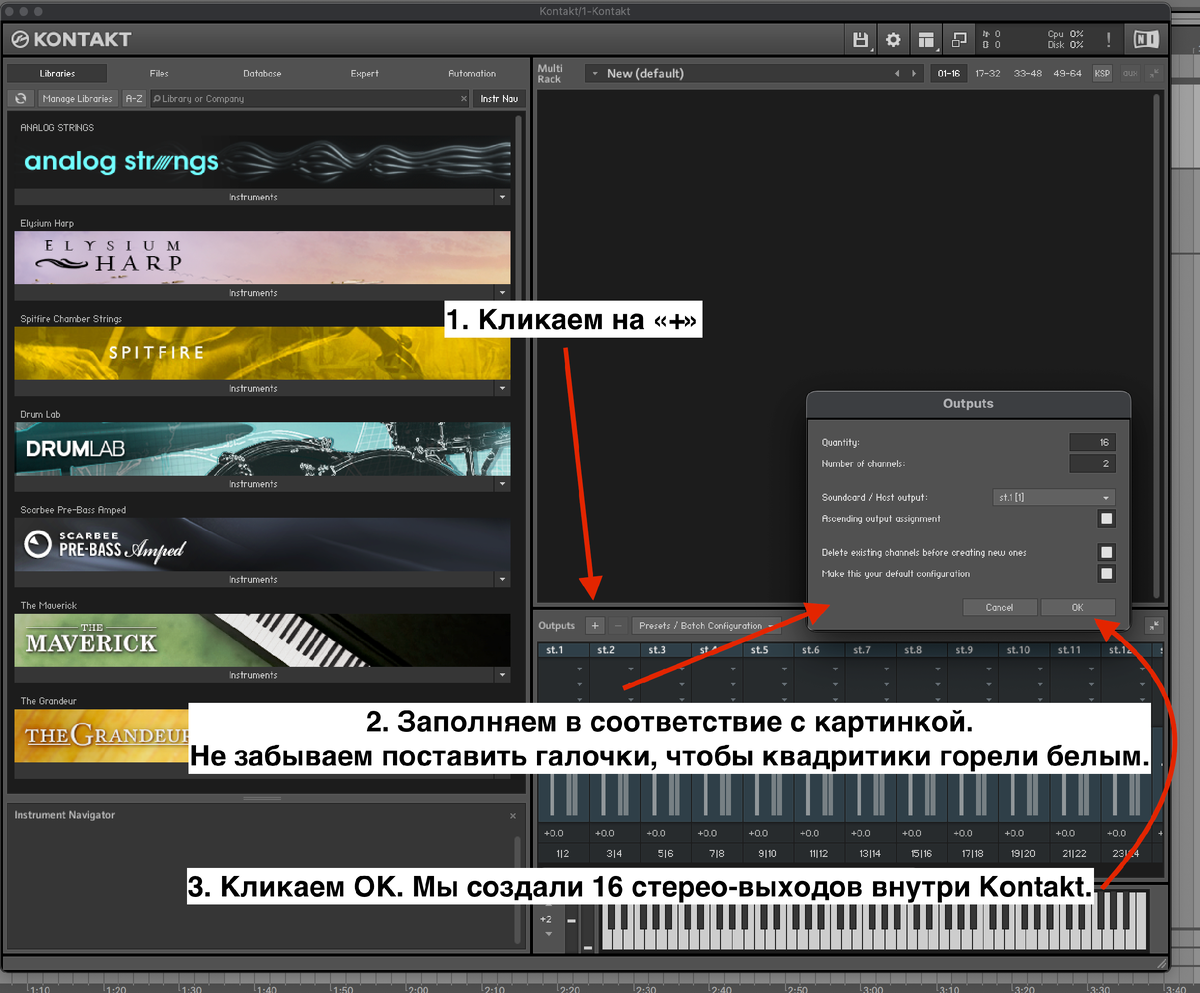The width and height of the screenshot is (1200, 993).
Task: Close the Instrument Navigator pane
Action: (511, 817)
